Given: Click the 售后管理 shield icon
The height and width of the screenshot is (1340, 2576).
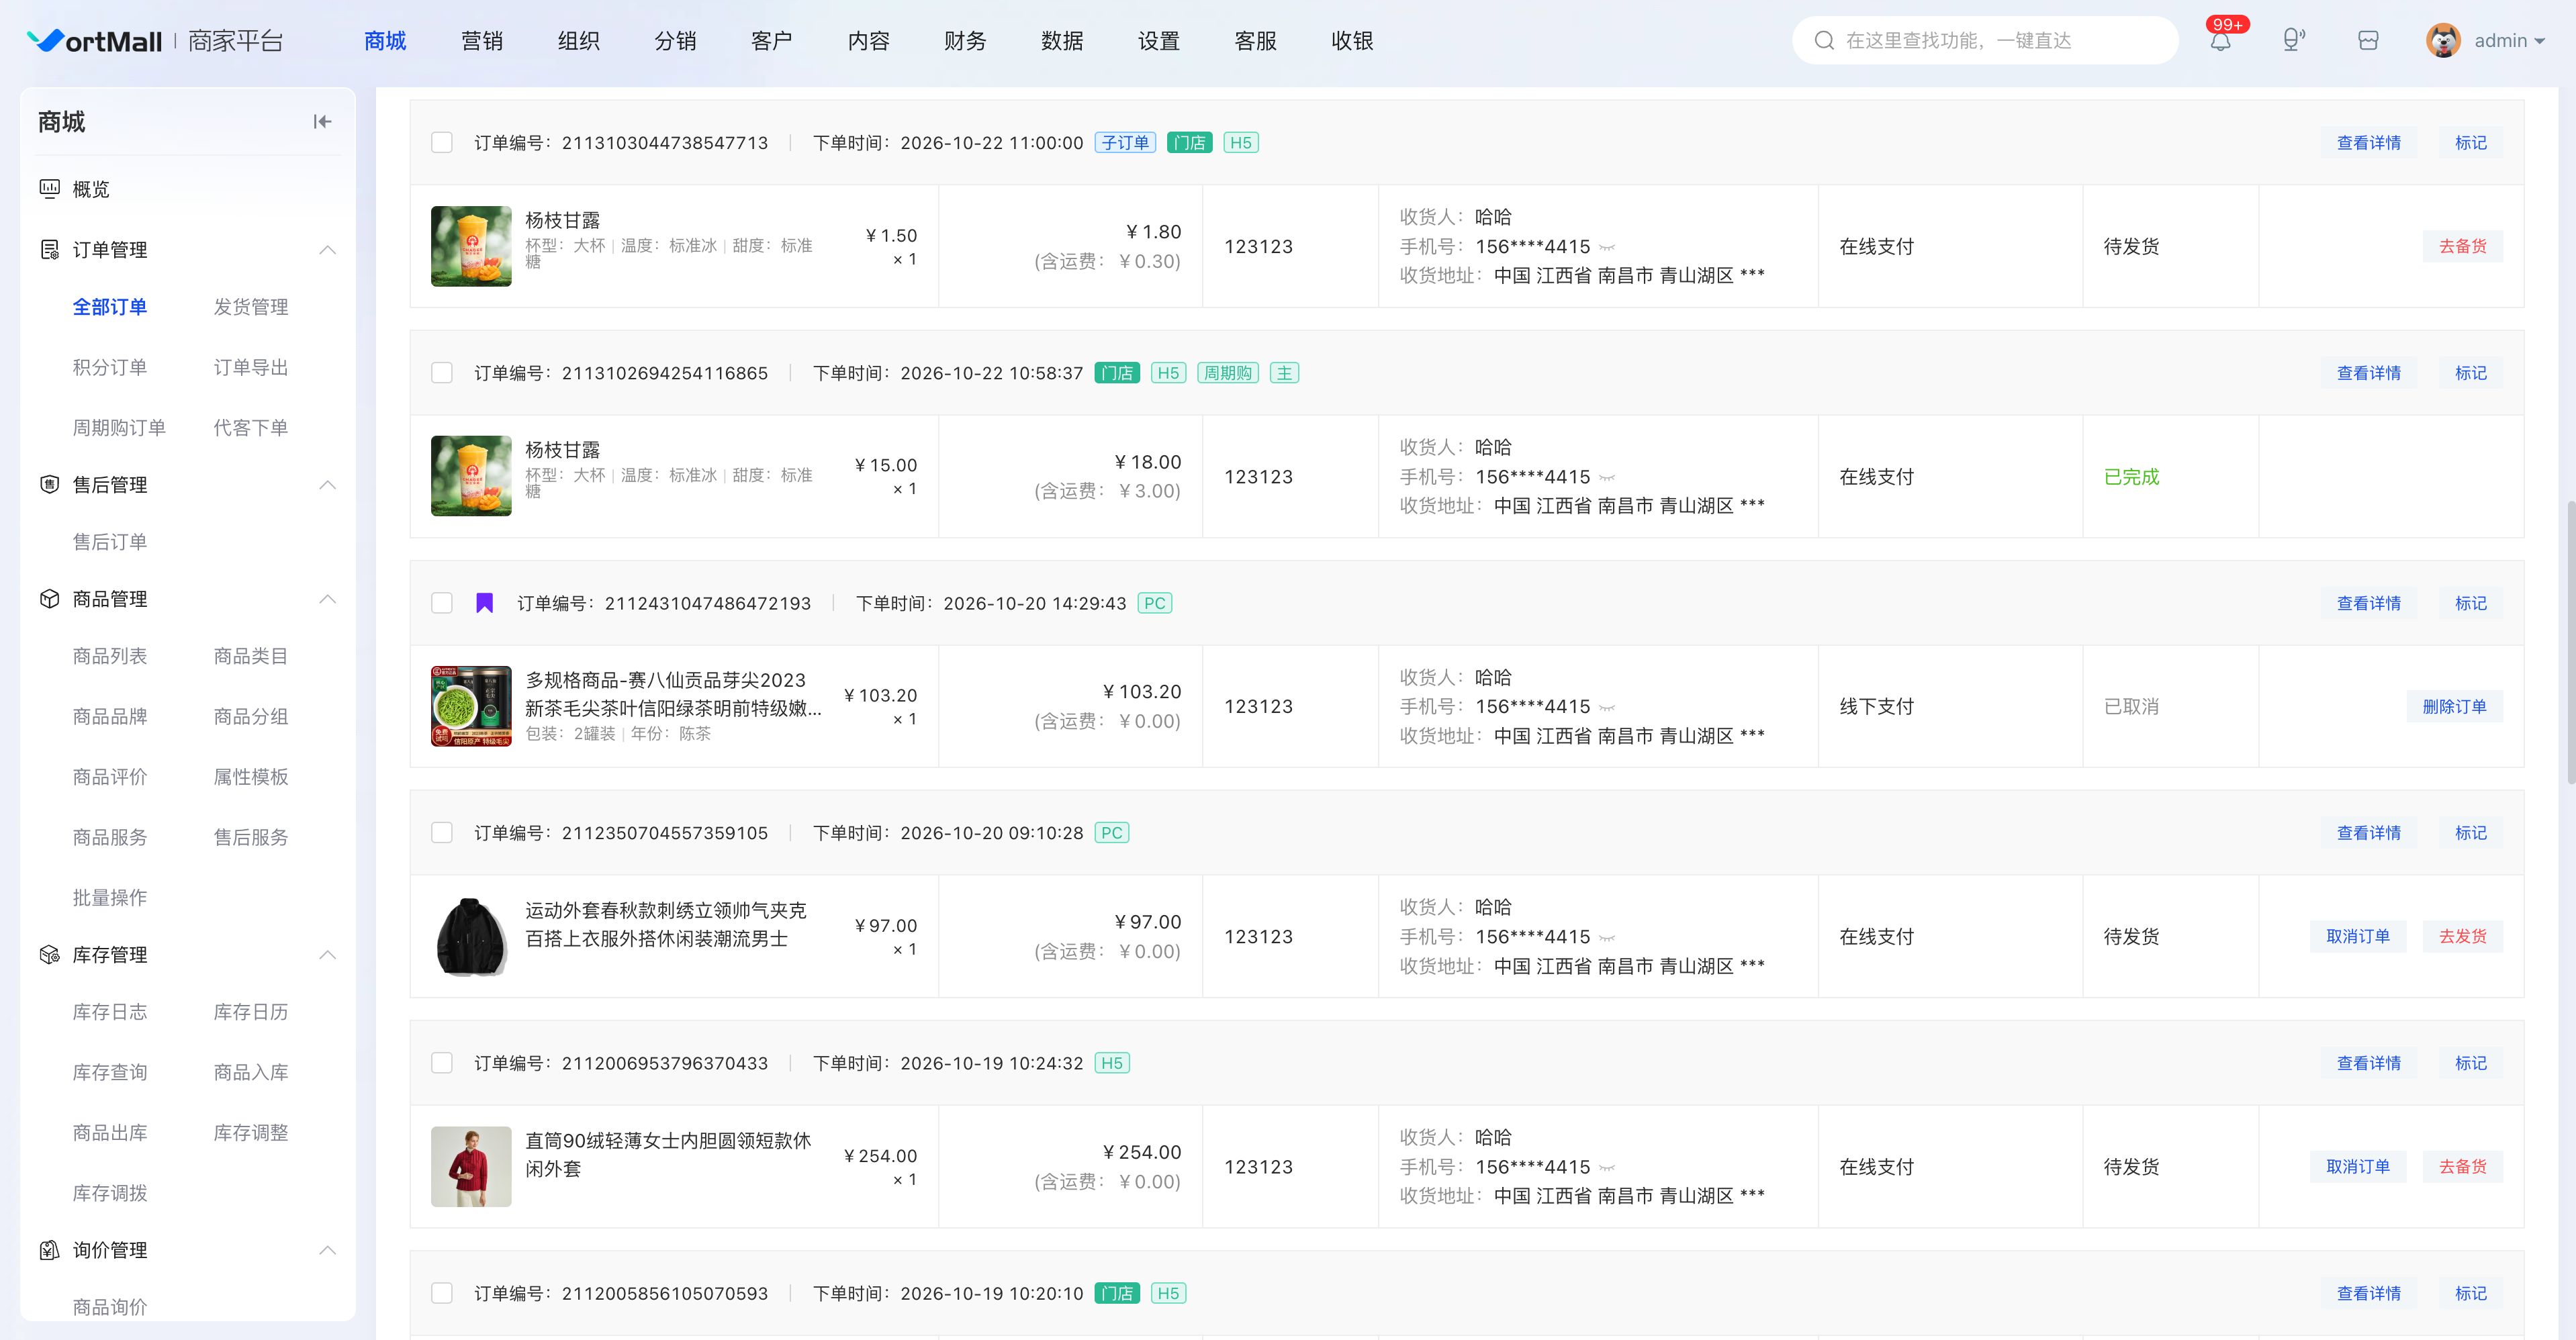Looking at the screenshot, I should [x=49, y=485].
